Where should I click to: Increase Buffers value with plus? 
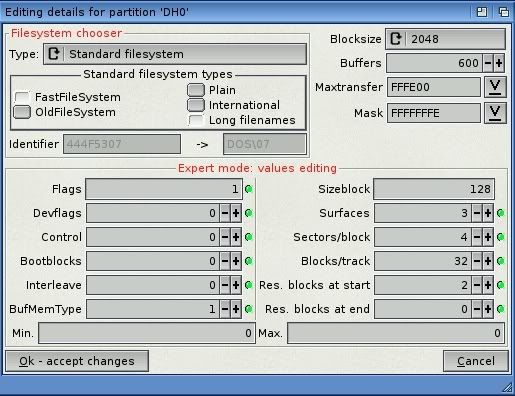tap(499, 63)
